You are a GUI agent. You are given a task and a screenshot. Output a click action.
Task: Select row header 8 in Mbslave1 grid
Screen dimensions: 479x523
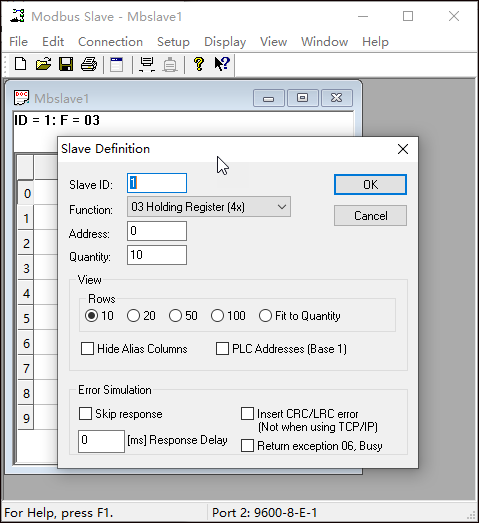[26, 393]
